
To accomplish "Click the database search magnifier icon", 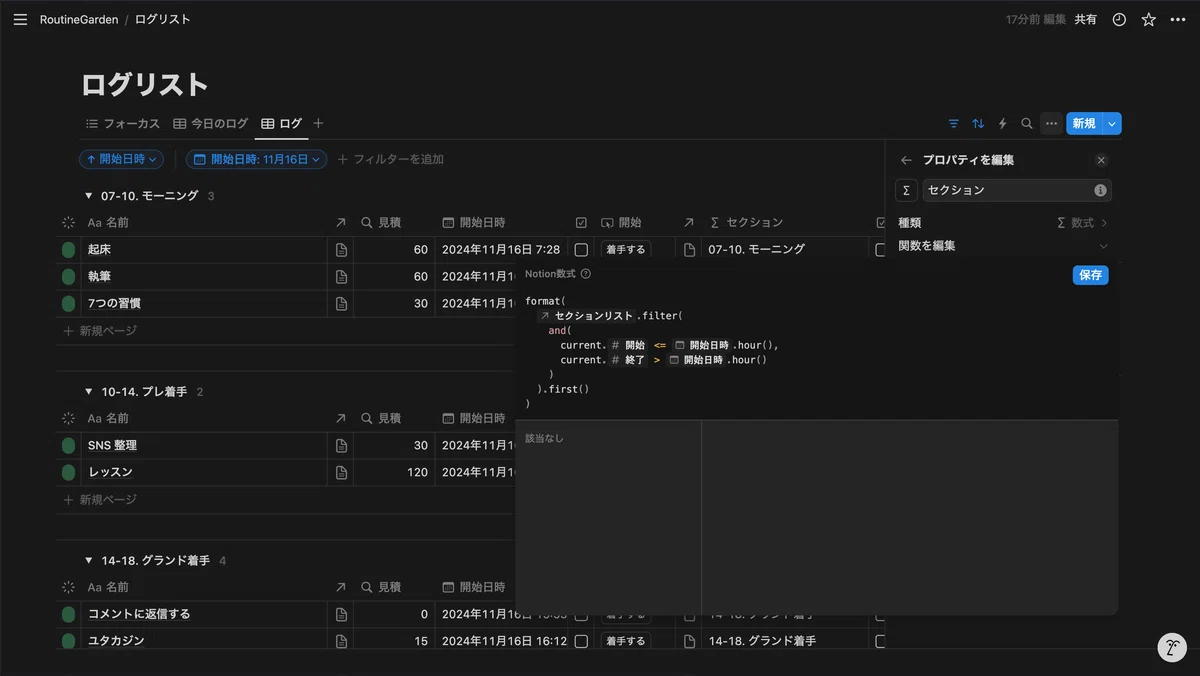I will click(x=1026, y=123).
